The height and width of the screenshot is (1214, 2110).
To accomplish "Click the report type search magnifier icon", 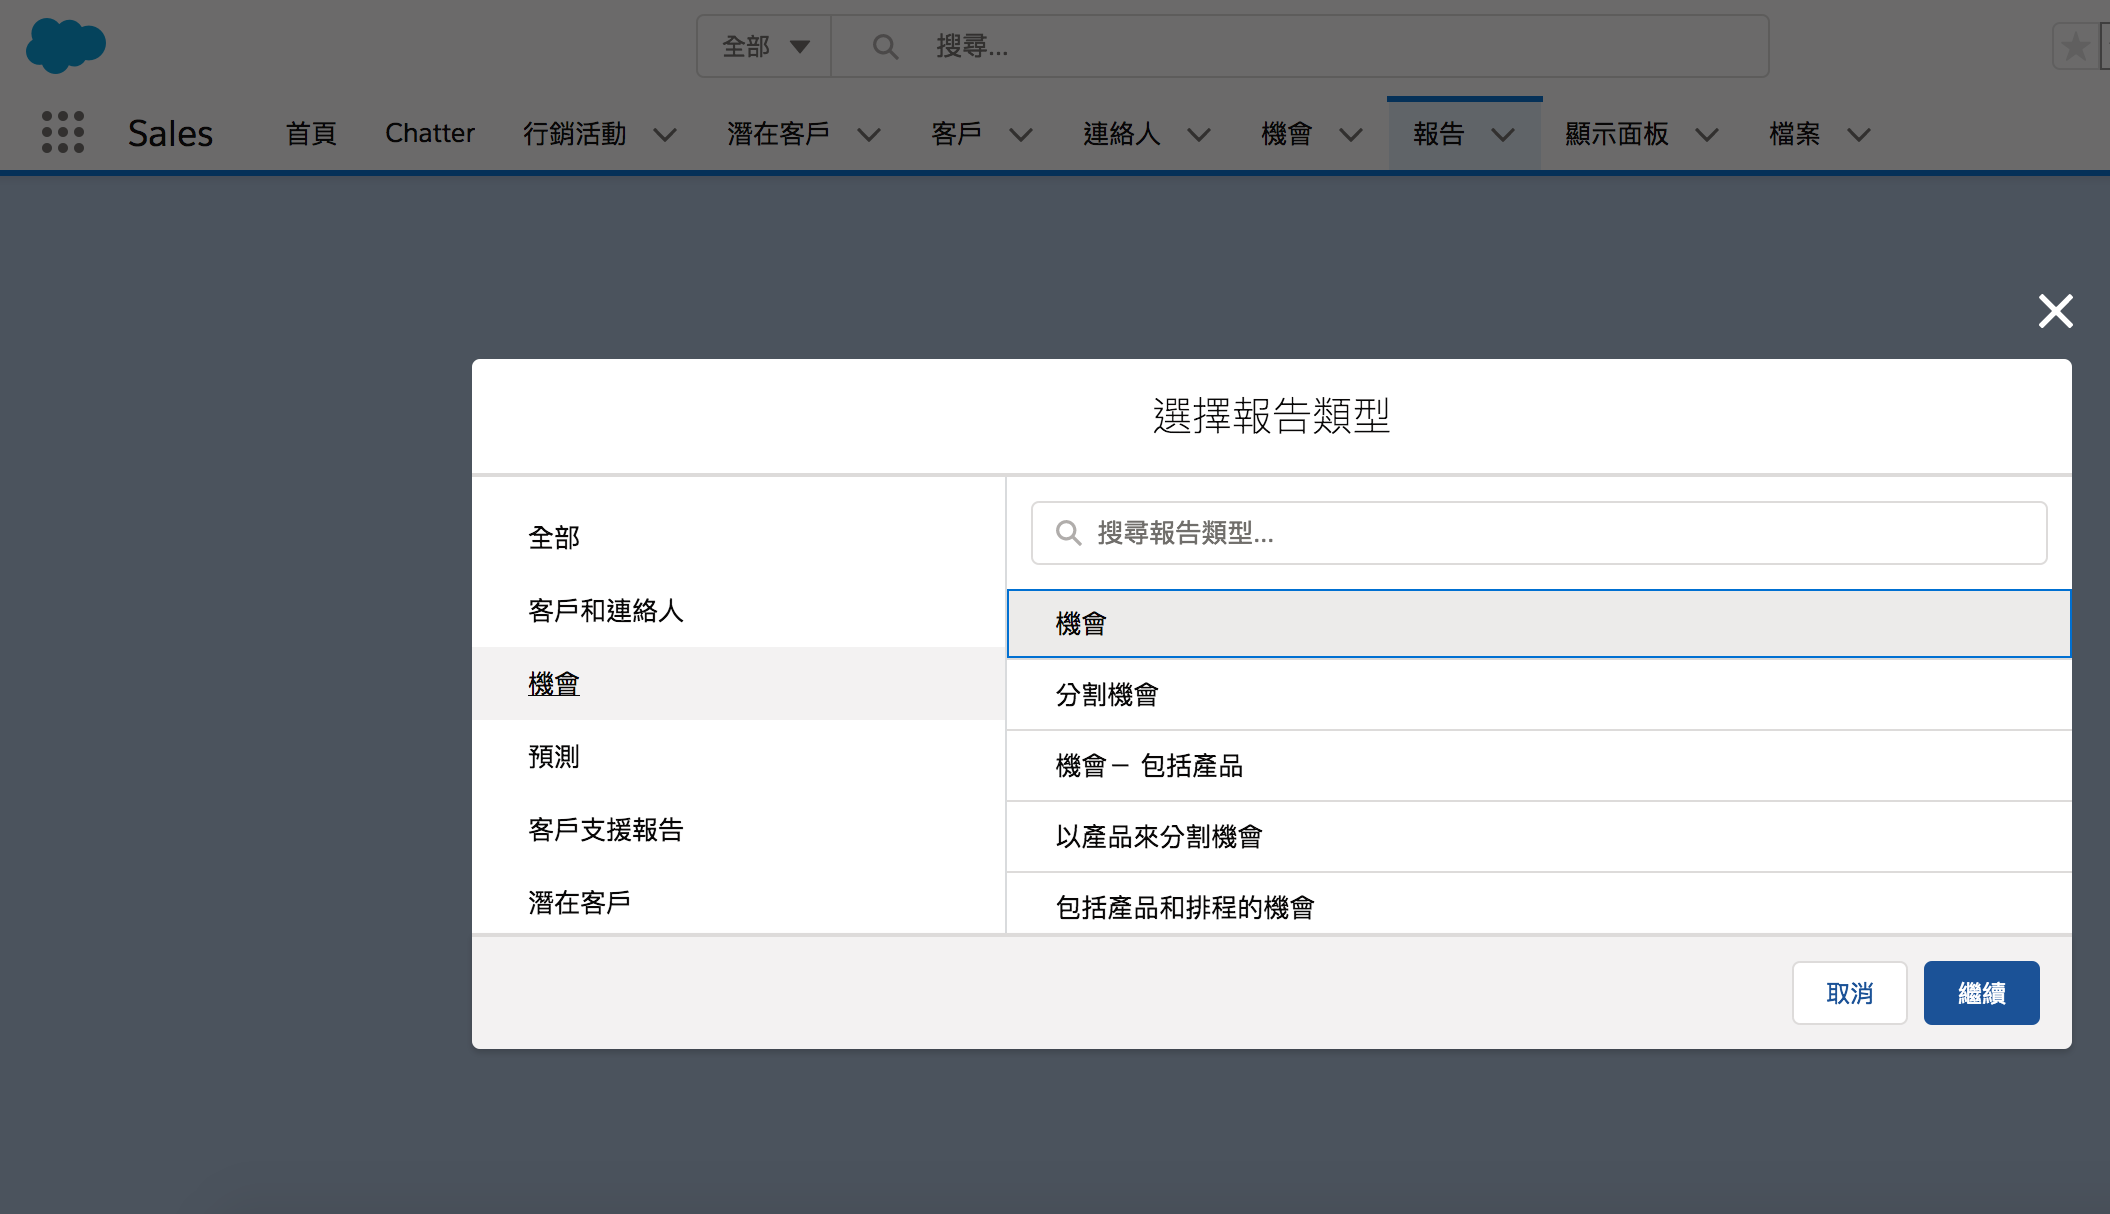I will tap(1068, 533).
